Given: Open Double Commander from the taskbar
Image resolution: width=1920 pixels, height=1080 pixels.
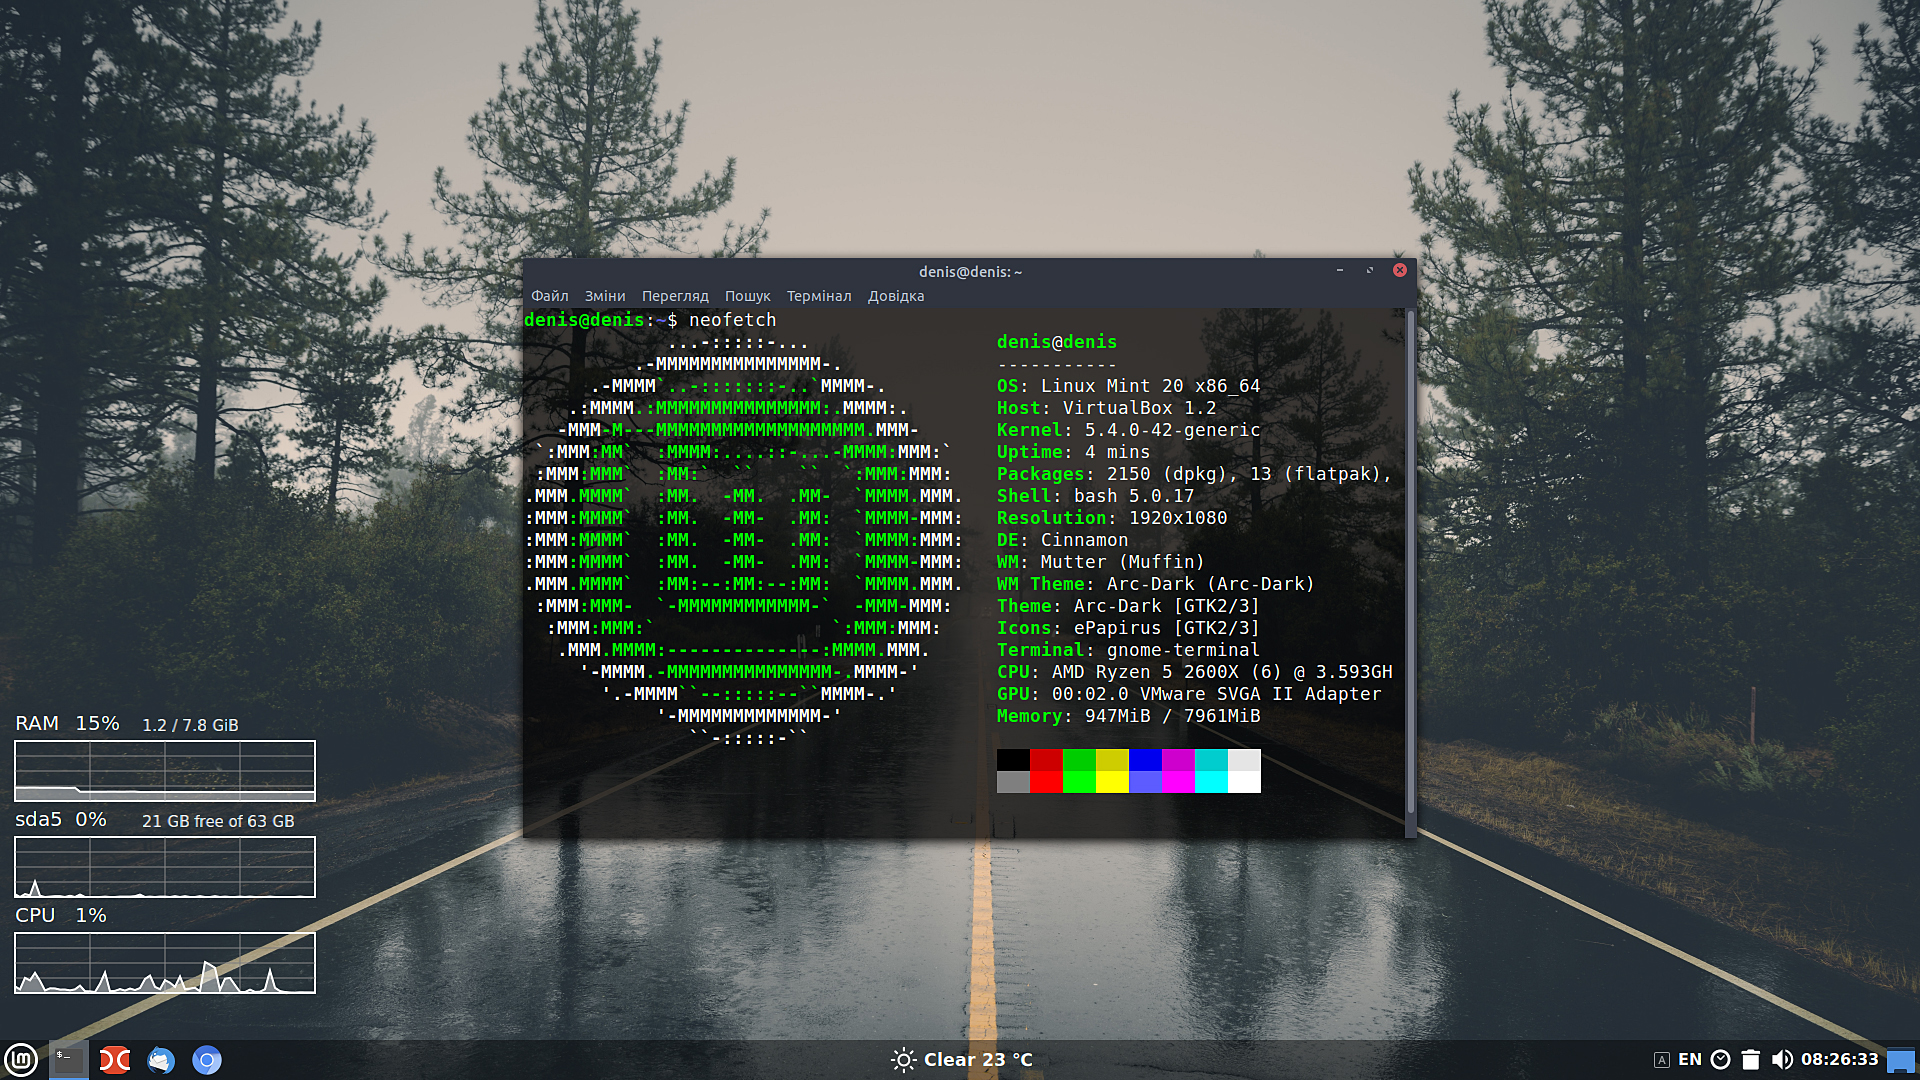Looking at the screenshot, I should [x=114, y=1060].
